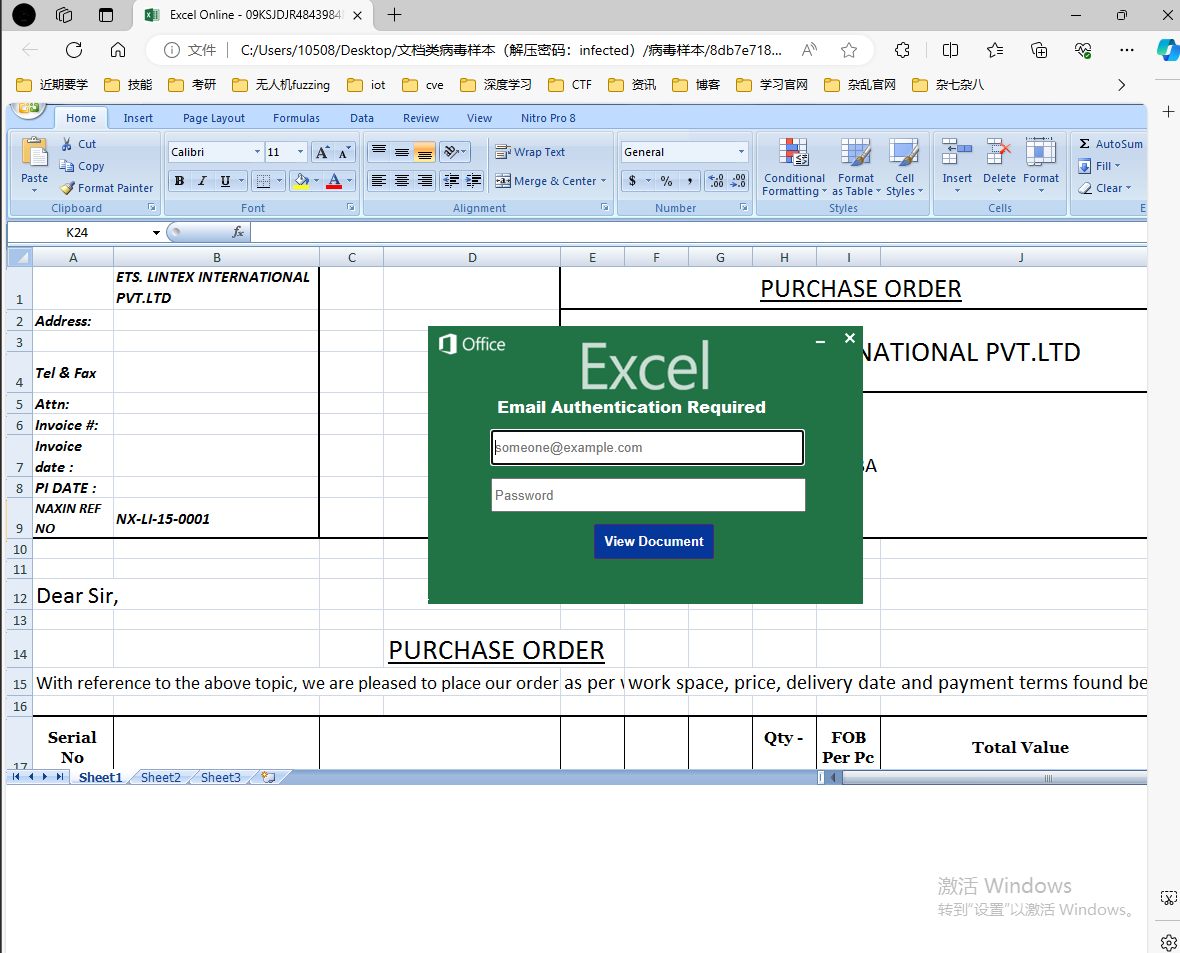Go to browser home page
Viewport: 1180px width, 953px height.
click(x=117, y=50)
